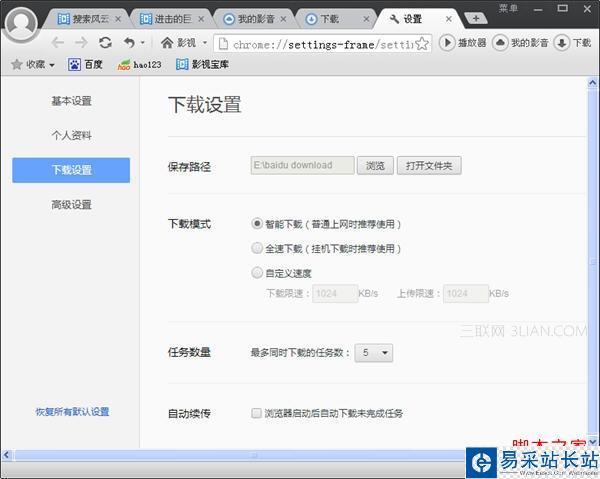Open the hao123 bookmark
600x479 pixels.
click(x=139, y=65)
